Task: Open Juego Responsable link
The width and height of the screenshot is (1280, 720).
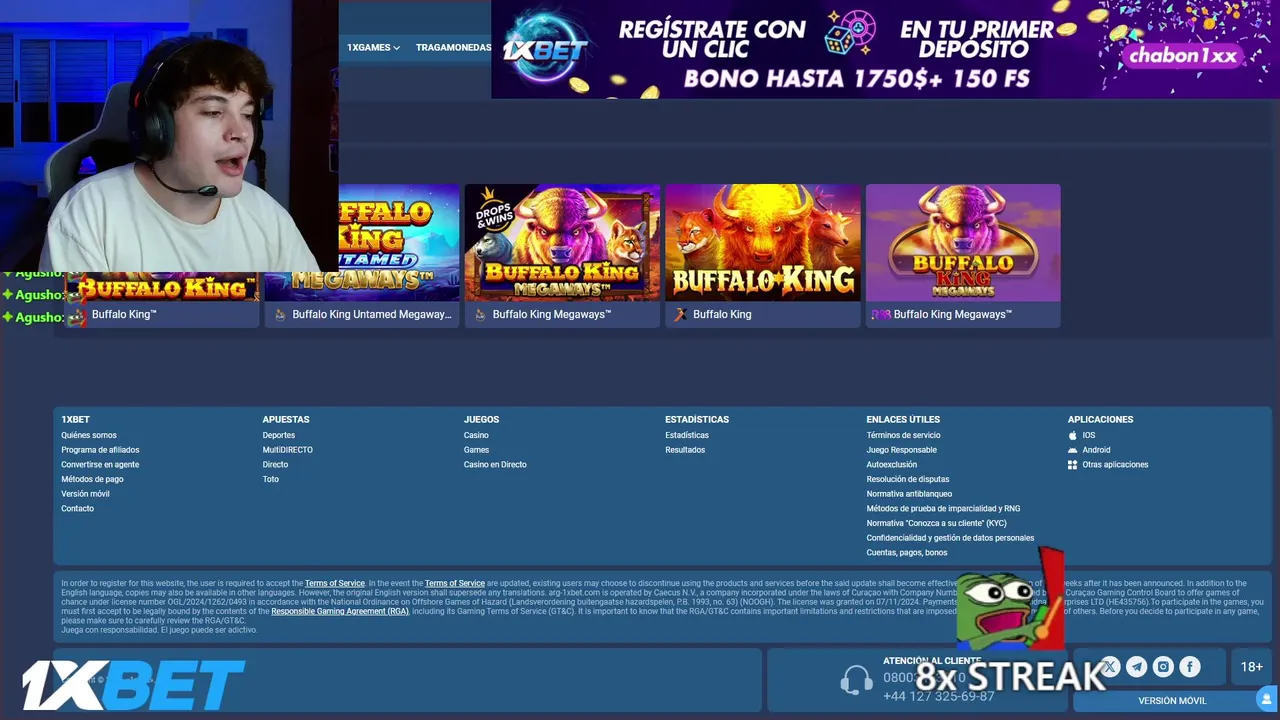Action: tap(901, 450)
